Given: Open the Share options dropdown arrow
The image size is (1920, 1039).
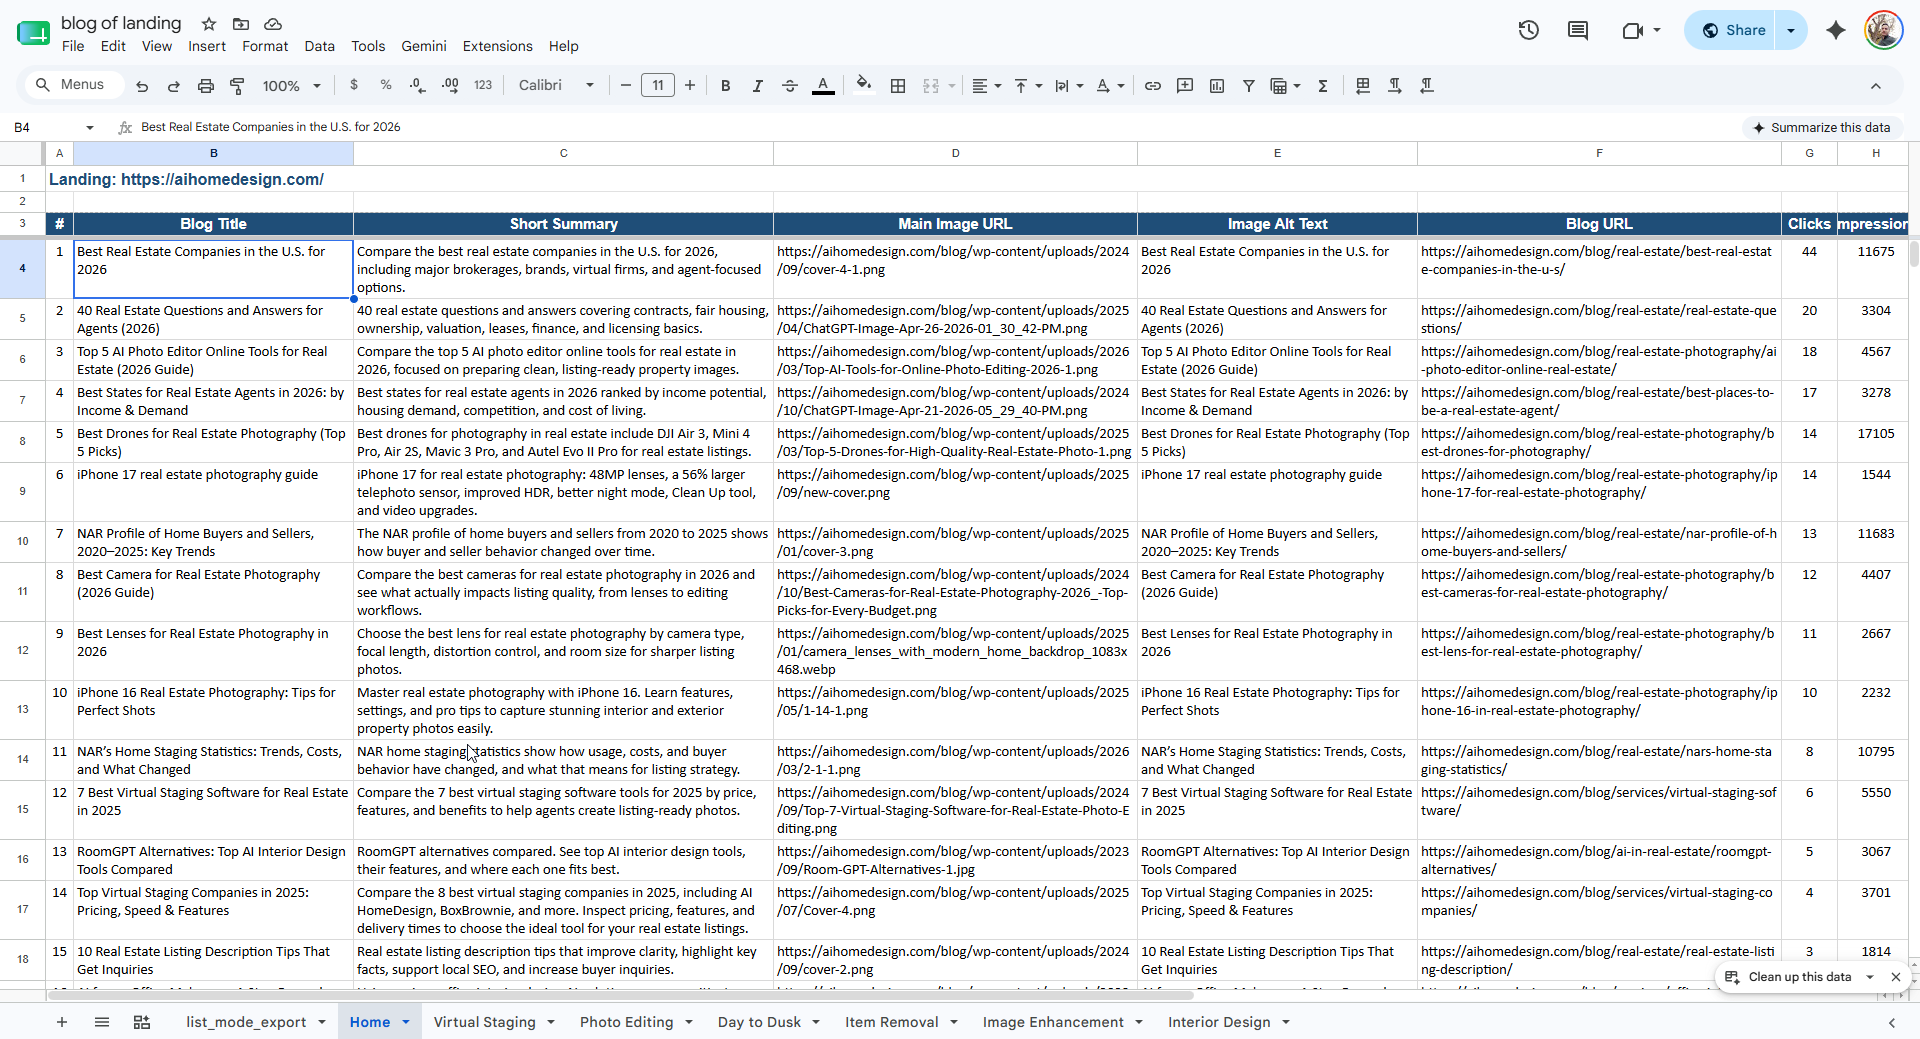Looking at the screenshot, I should pyautogui.click(x=1791, y=30).
